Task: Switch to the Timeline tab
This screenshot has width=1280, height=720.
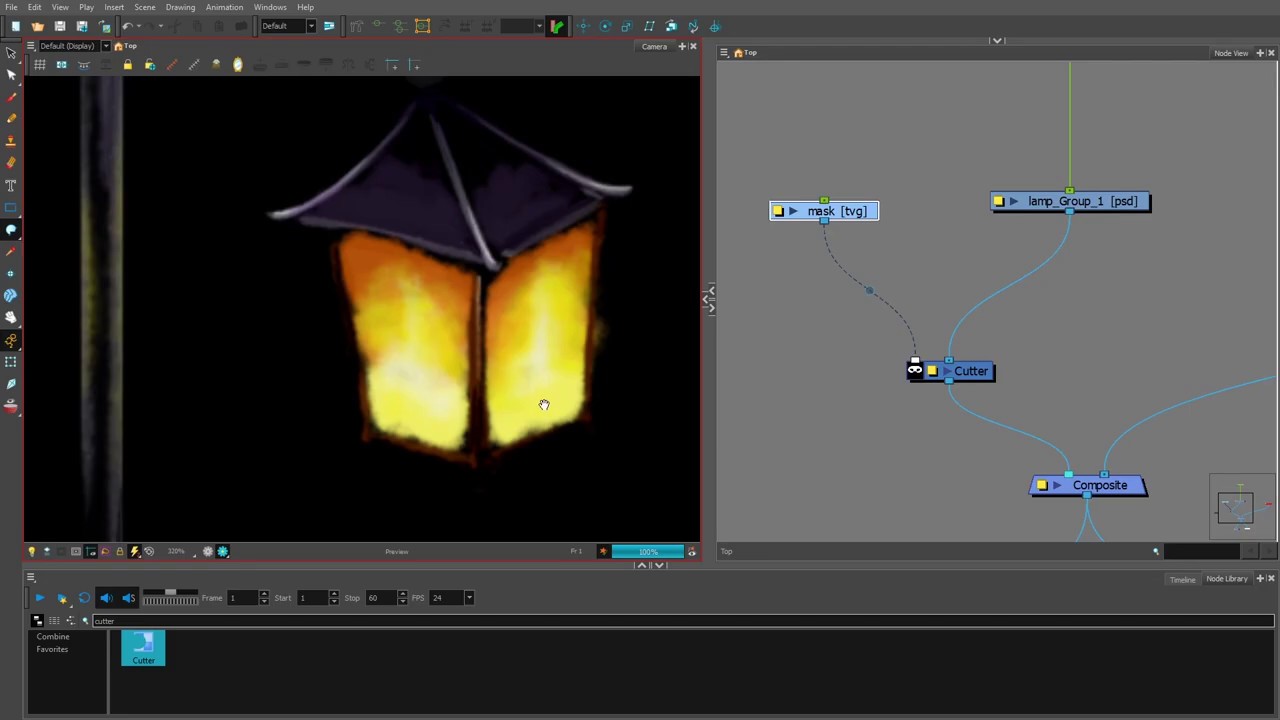Action: click(1183, 579)
